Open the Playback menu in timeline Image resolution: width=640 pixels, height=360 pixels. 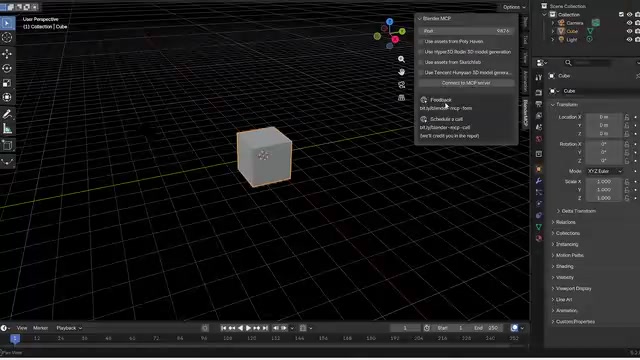[69, 328]
